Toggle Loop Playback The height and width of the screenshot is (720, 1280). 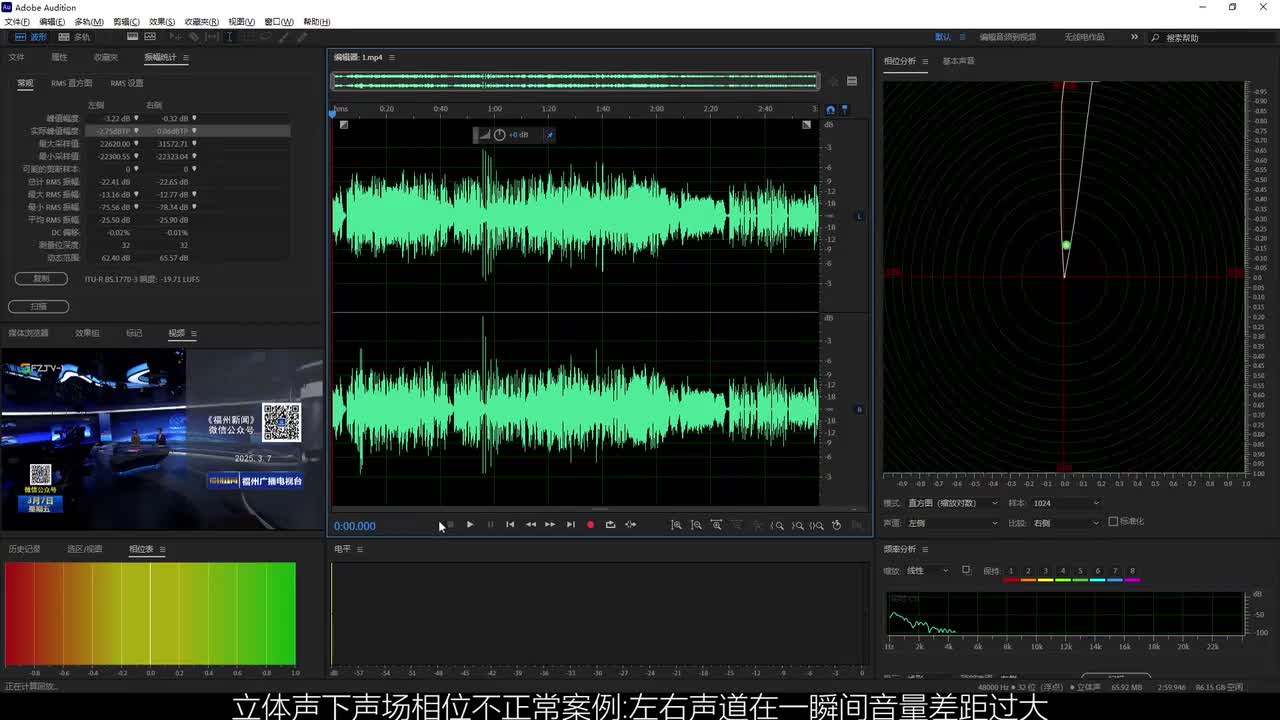coord(610,525)
